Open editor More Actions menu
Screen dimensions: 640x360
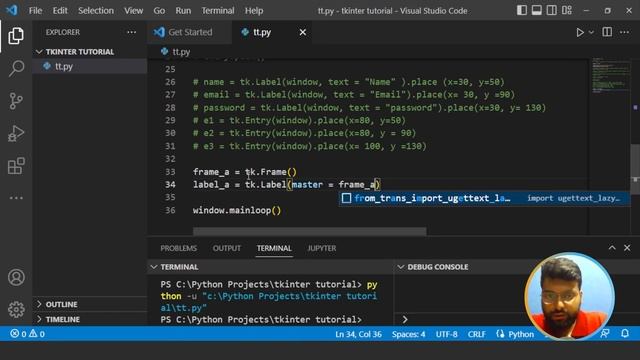pyautogui.click(x=624, y=32)
